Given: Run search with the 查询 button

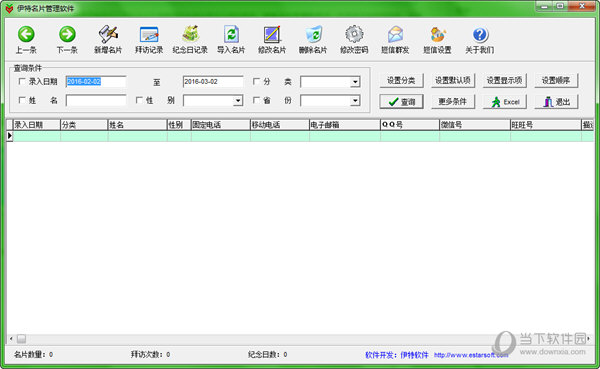Looking at the screenshot, I should (x=401, y=102).
